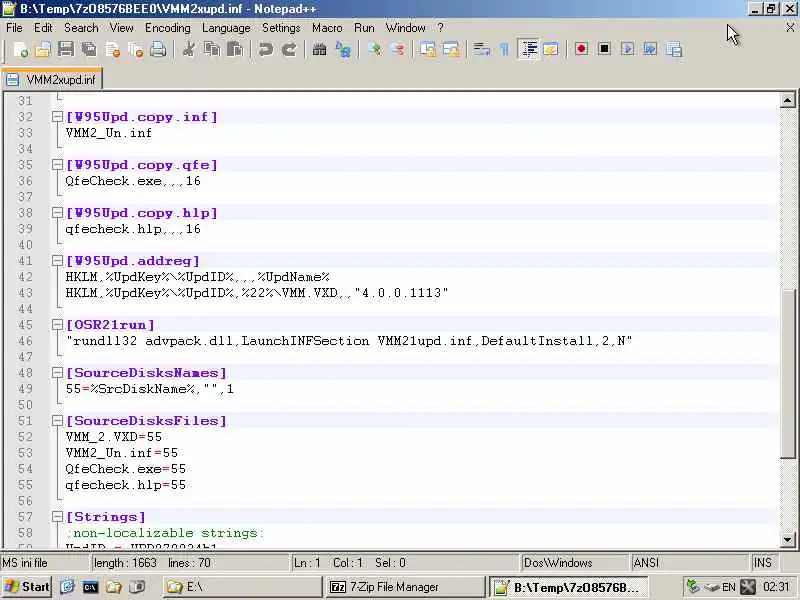Collapse the [W95Upd.copy.hlp] section fold
Screen dimensions: 800x600
click(57, 213)
